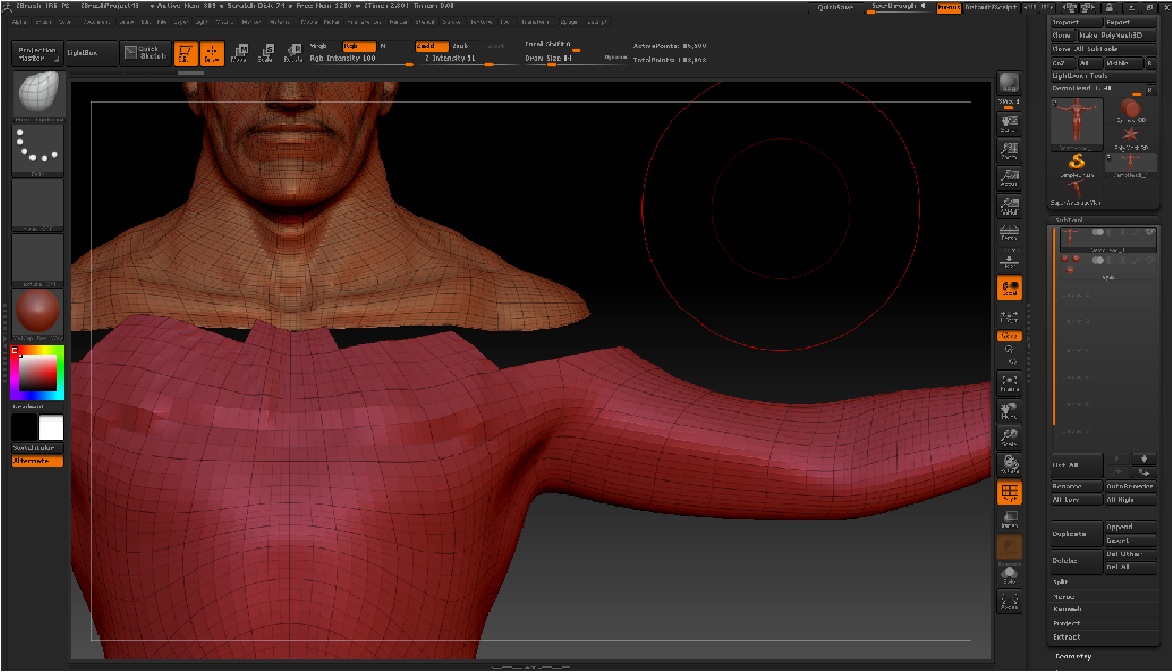
Task: Toggle Zadd sculpting mode
Action: pos(432,46)
